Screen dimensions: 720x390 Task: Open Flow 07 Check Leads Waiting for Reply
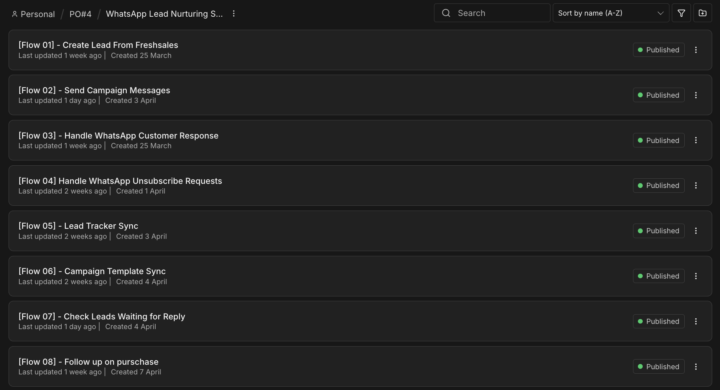click(x=360, y=321)
